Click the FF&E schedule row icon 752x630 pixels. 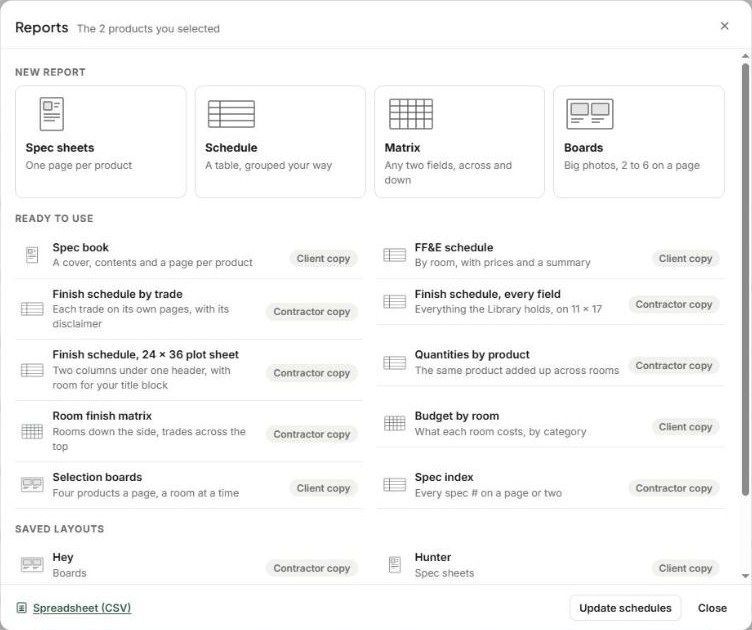point(394,255)
